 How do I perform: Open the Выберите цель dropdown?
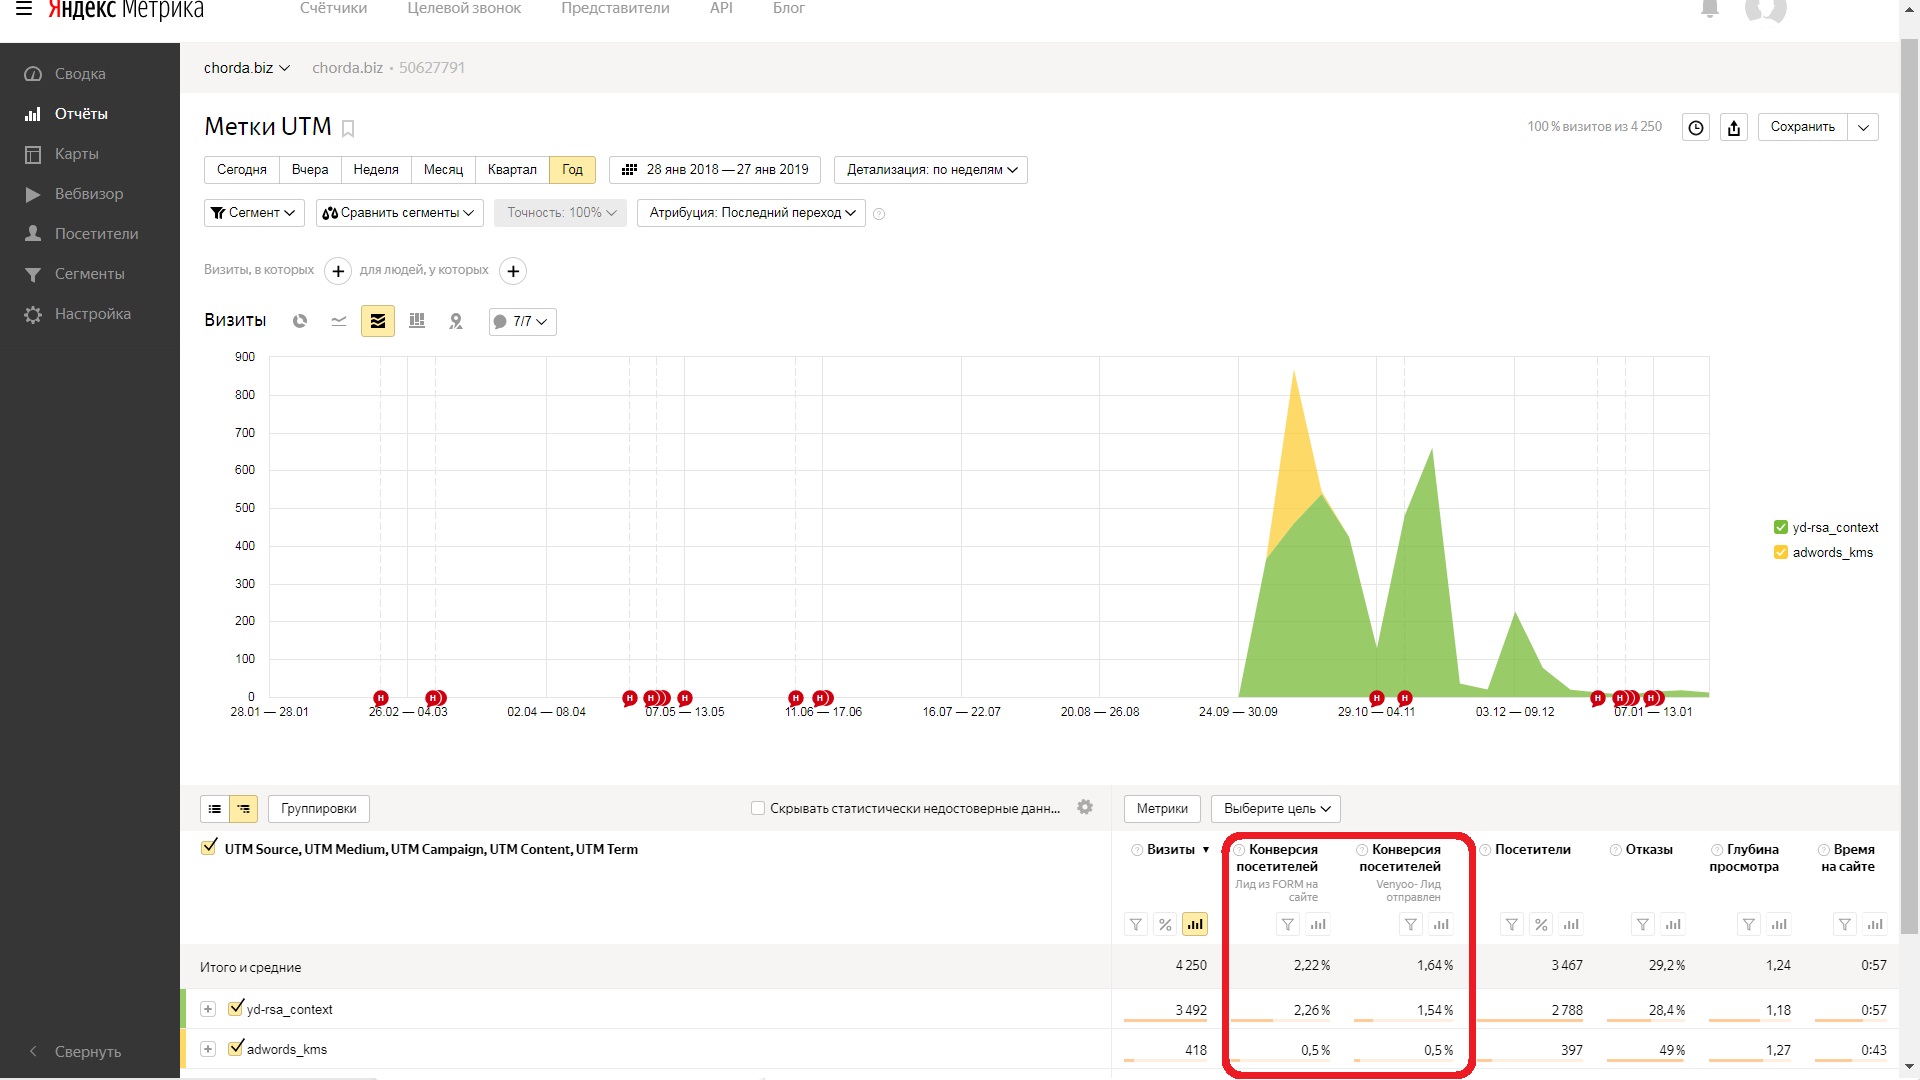1276,808
